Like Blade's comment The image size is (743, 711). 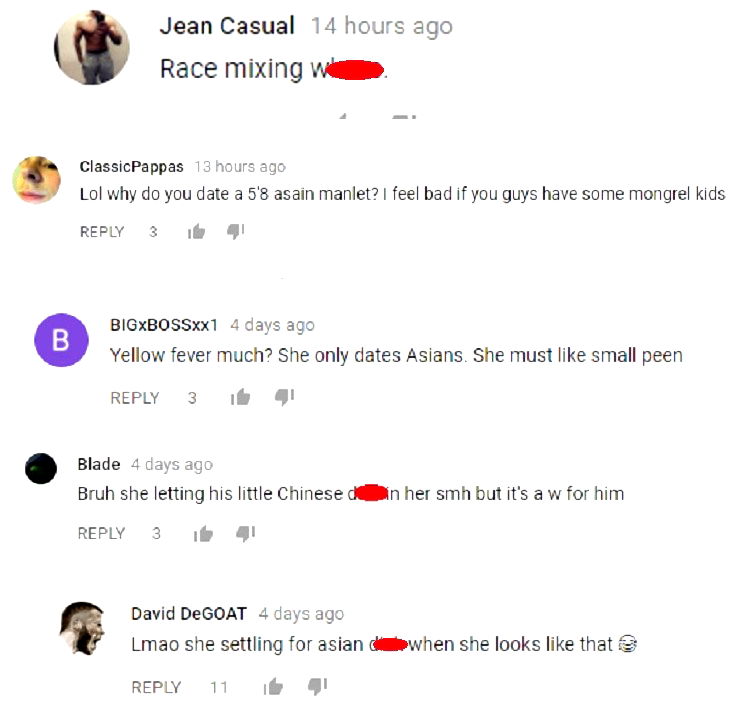tap(203, 533)
